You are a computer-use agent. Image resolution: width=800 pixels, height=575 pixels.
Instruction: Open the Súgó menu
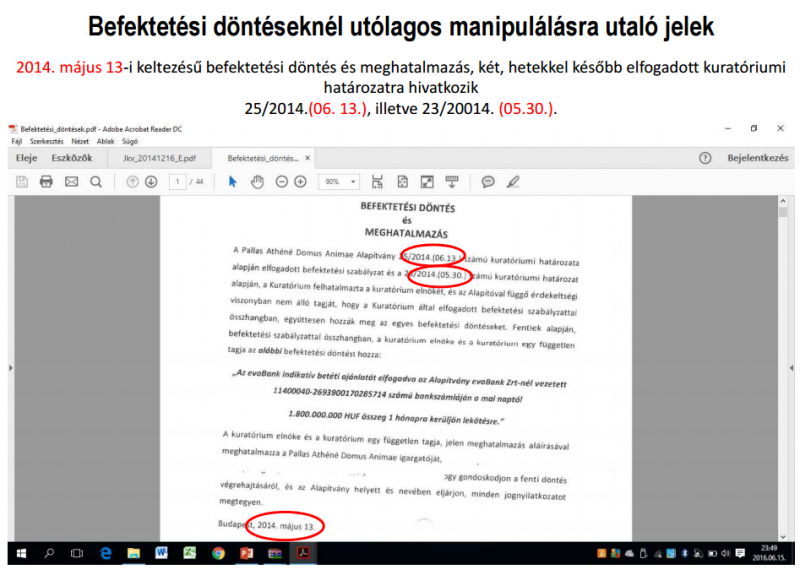130,141
